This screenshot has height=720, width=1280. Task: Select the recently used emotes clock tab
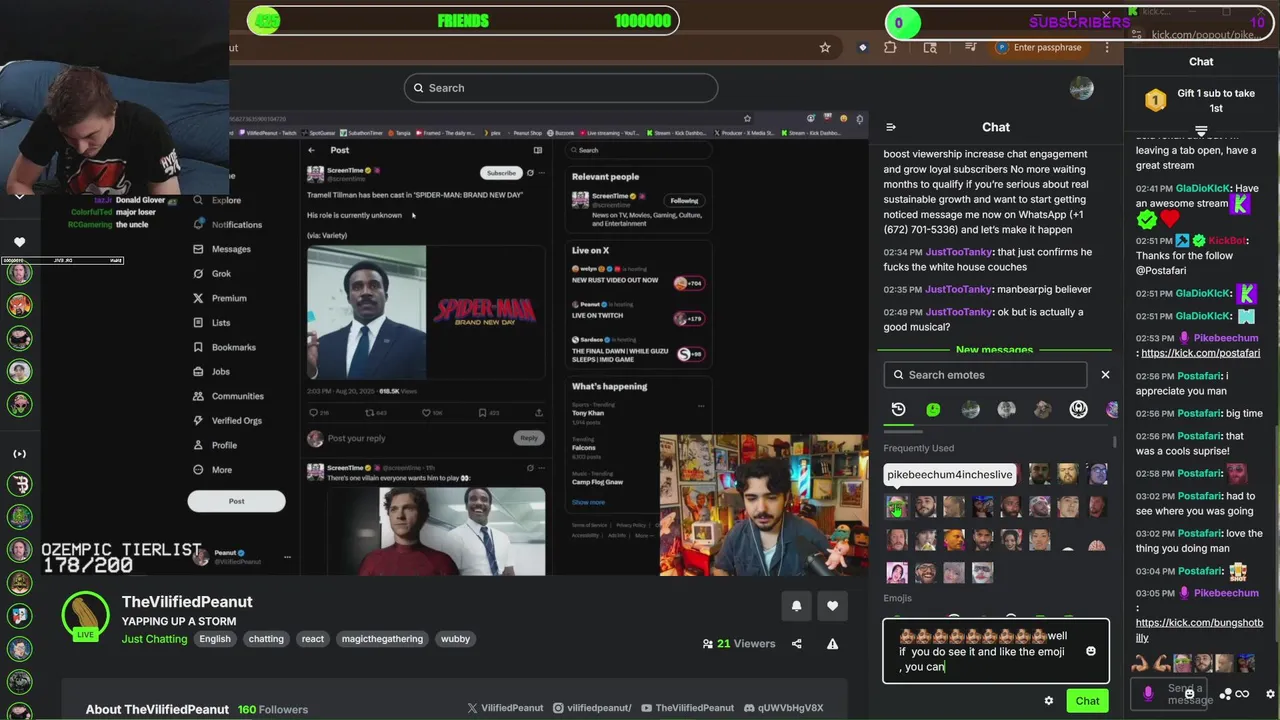point(898,409)
